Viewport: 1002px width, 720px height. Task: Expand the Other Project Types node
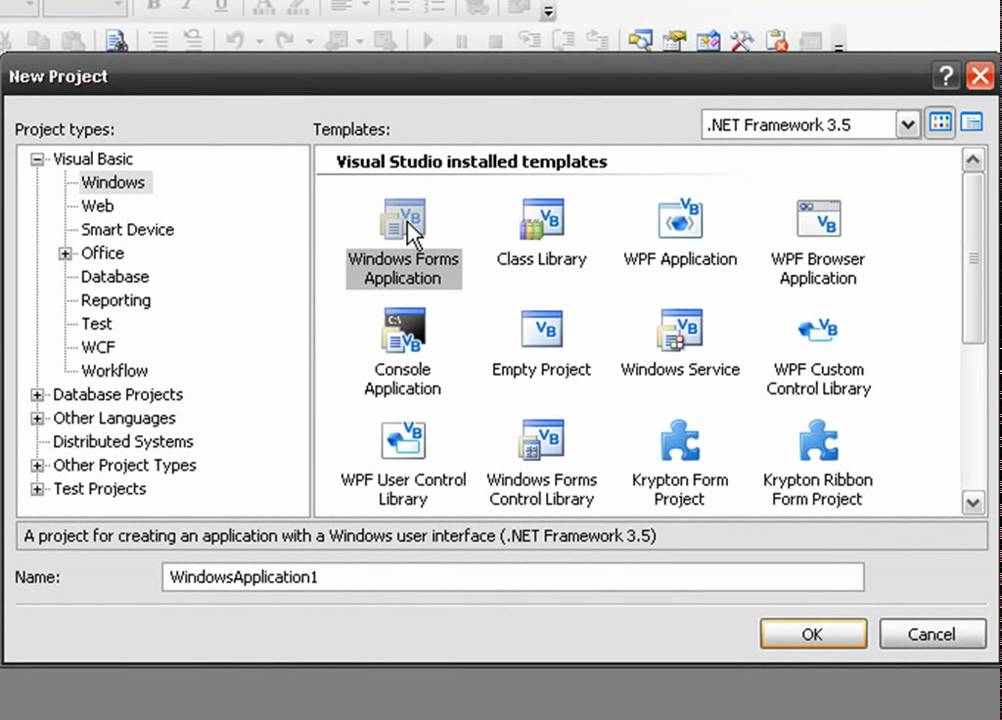click(38, 466)
